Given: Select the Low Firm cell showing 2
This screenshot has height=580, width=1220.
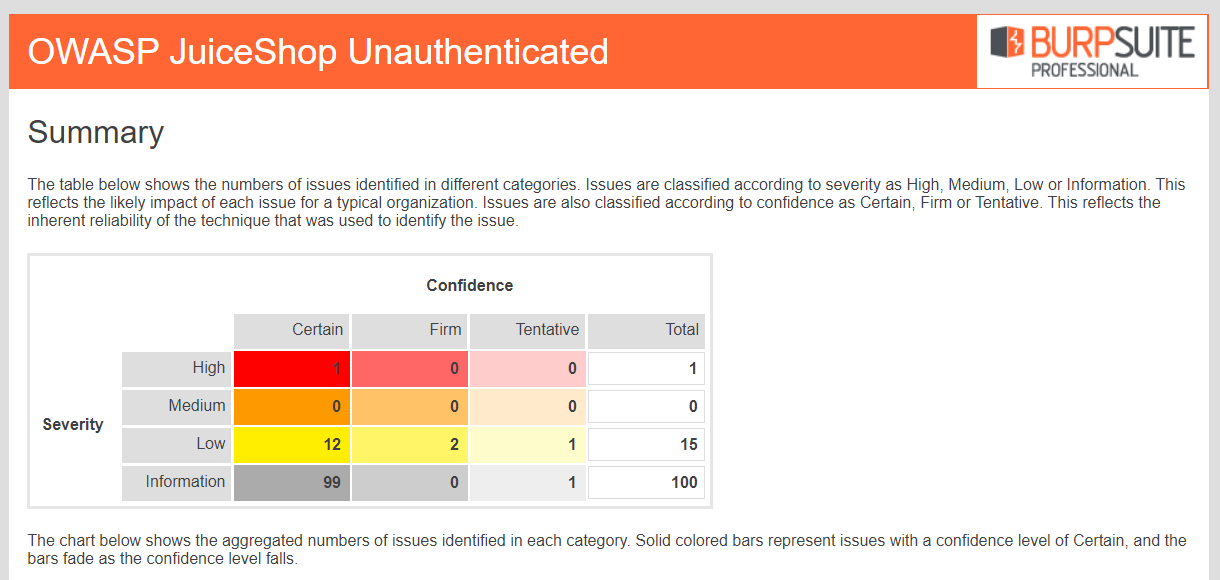Looking at the screenshot, I should point(409,444).
